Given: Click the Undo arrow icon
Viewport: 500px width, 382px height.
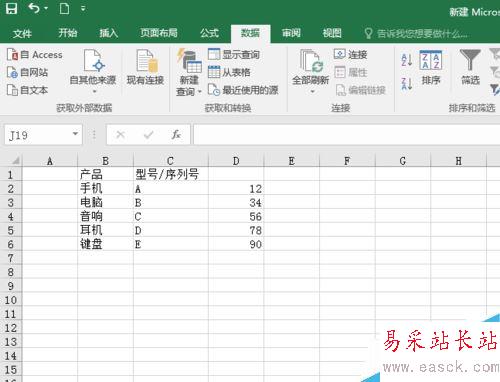Looking at the screenshot, I should (x=34, y=8).
